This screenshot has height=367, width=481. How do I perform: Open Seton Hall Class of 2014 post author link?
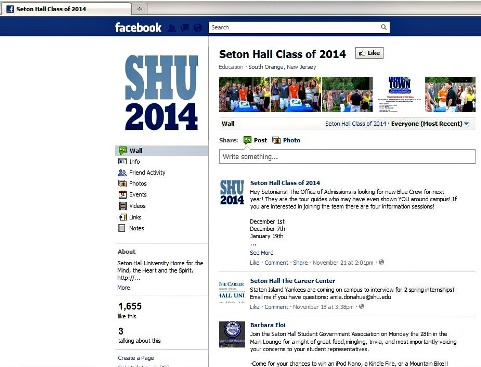coord(285,183)
